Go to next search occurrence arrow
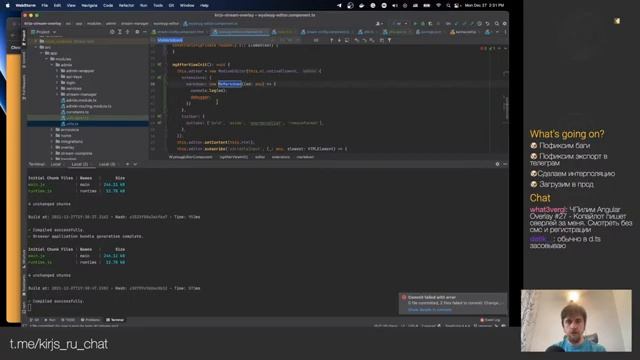The height and width of the screenshot is (360, 640). pos(339,40)
